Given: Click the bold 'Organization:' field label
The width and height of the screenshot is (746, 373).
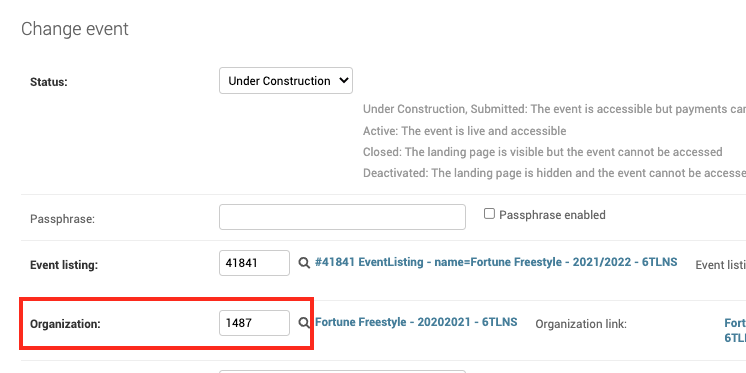Looking at the screenshot, I should (x=65, y=324).
